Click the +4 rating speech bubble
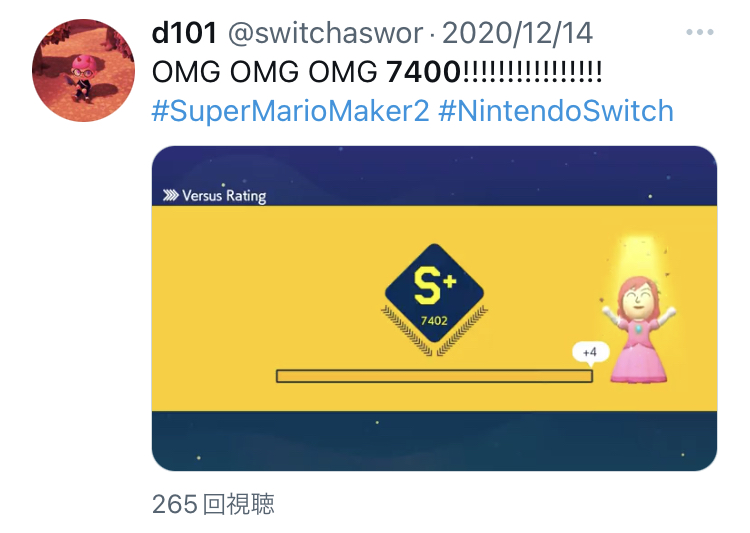 tap(591, 353)
